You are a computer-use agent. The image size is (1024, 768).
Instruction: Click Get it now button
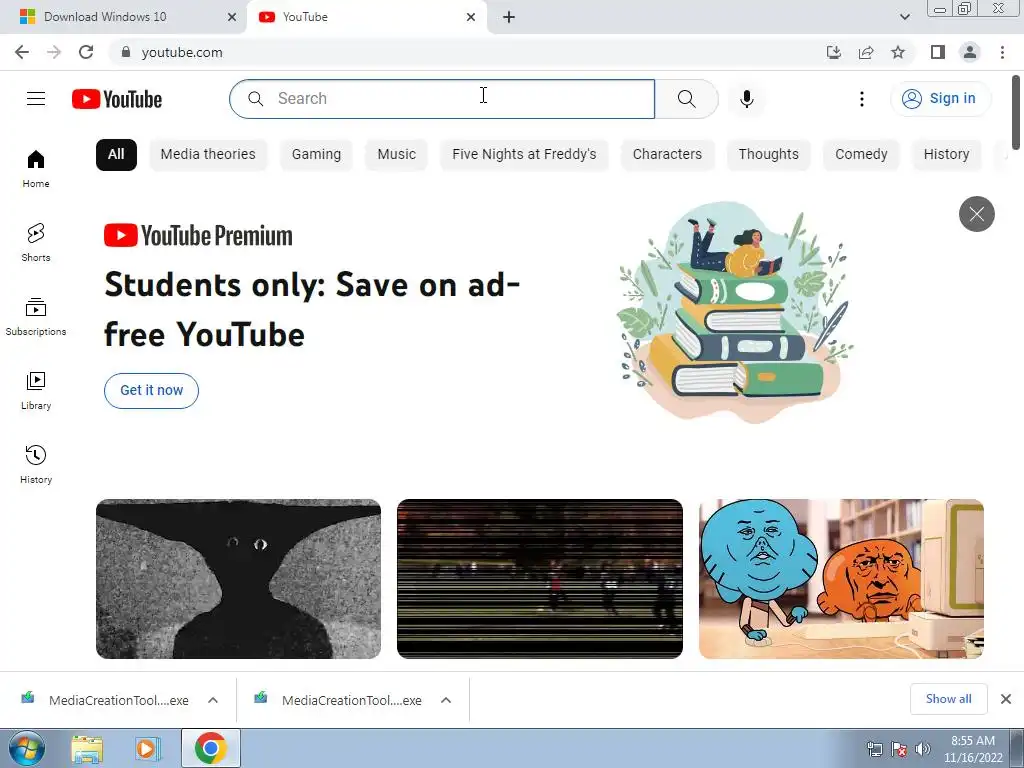pos(152,391)
